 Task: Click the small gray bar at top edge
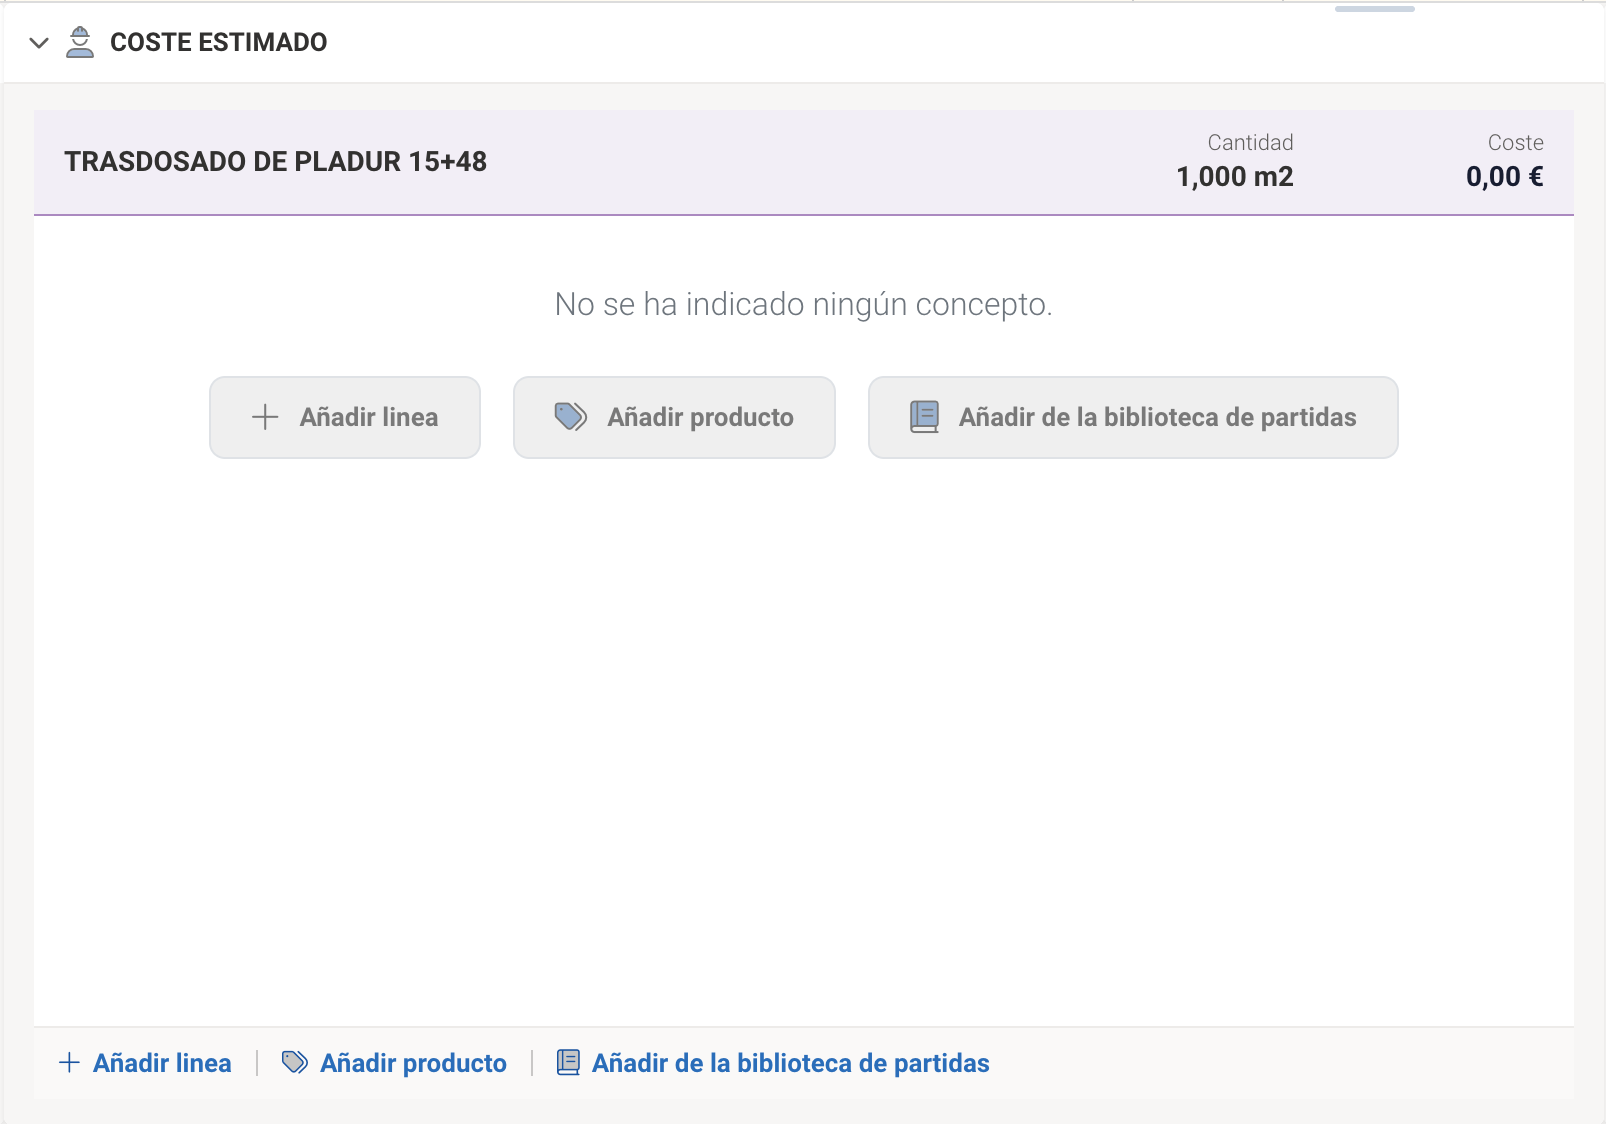pyautogui.click(x=1374, y=9)
